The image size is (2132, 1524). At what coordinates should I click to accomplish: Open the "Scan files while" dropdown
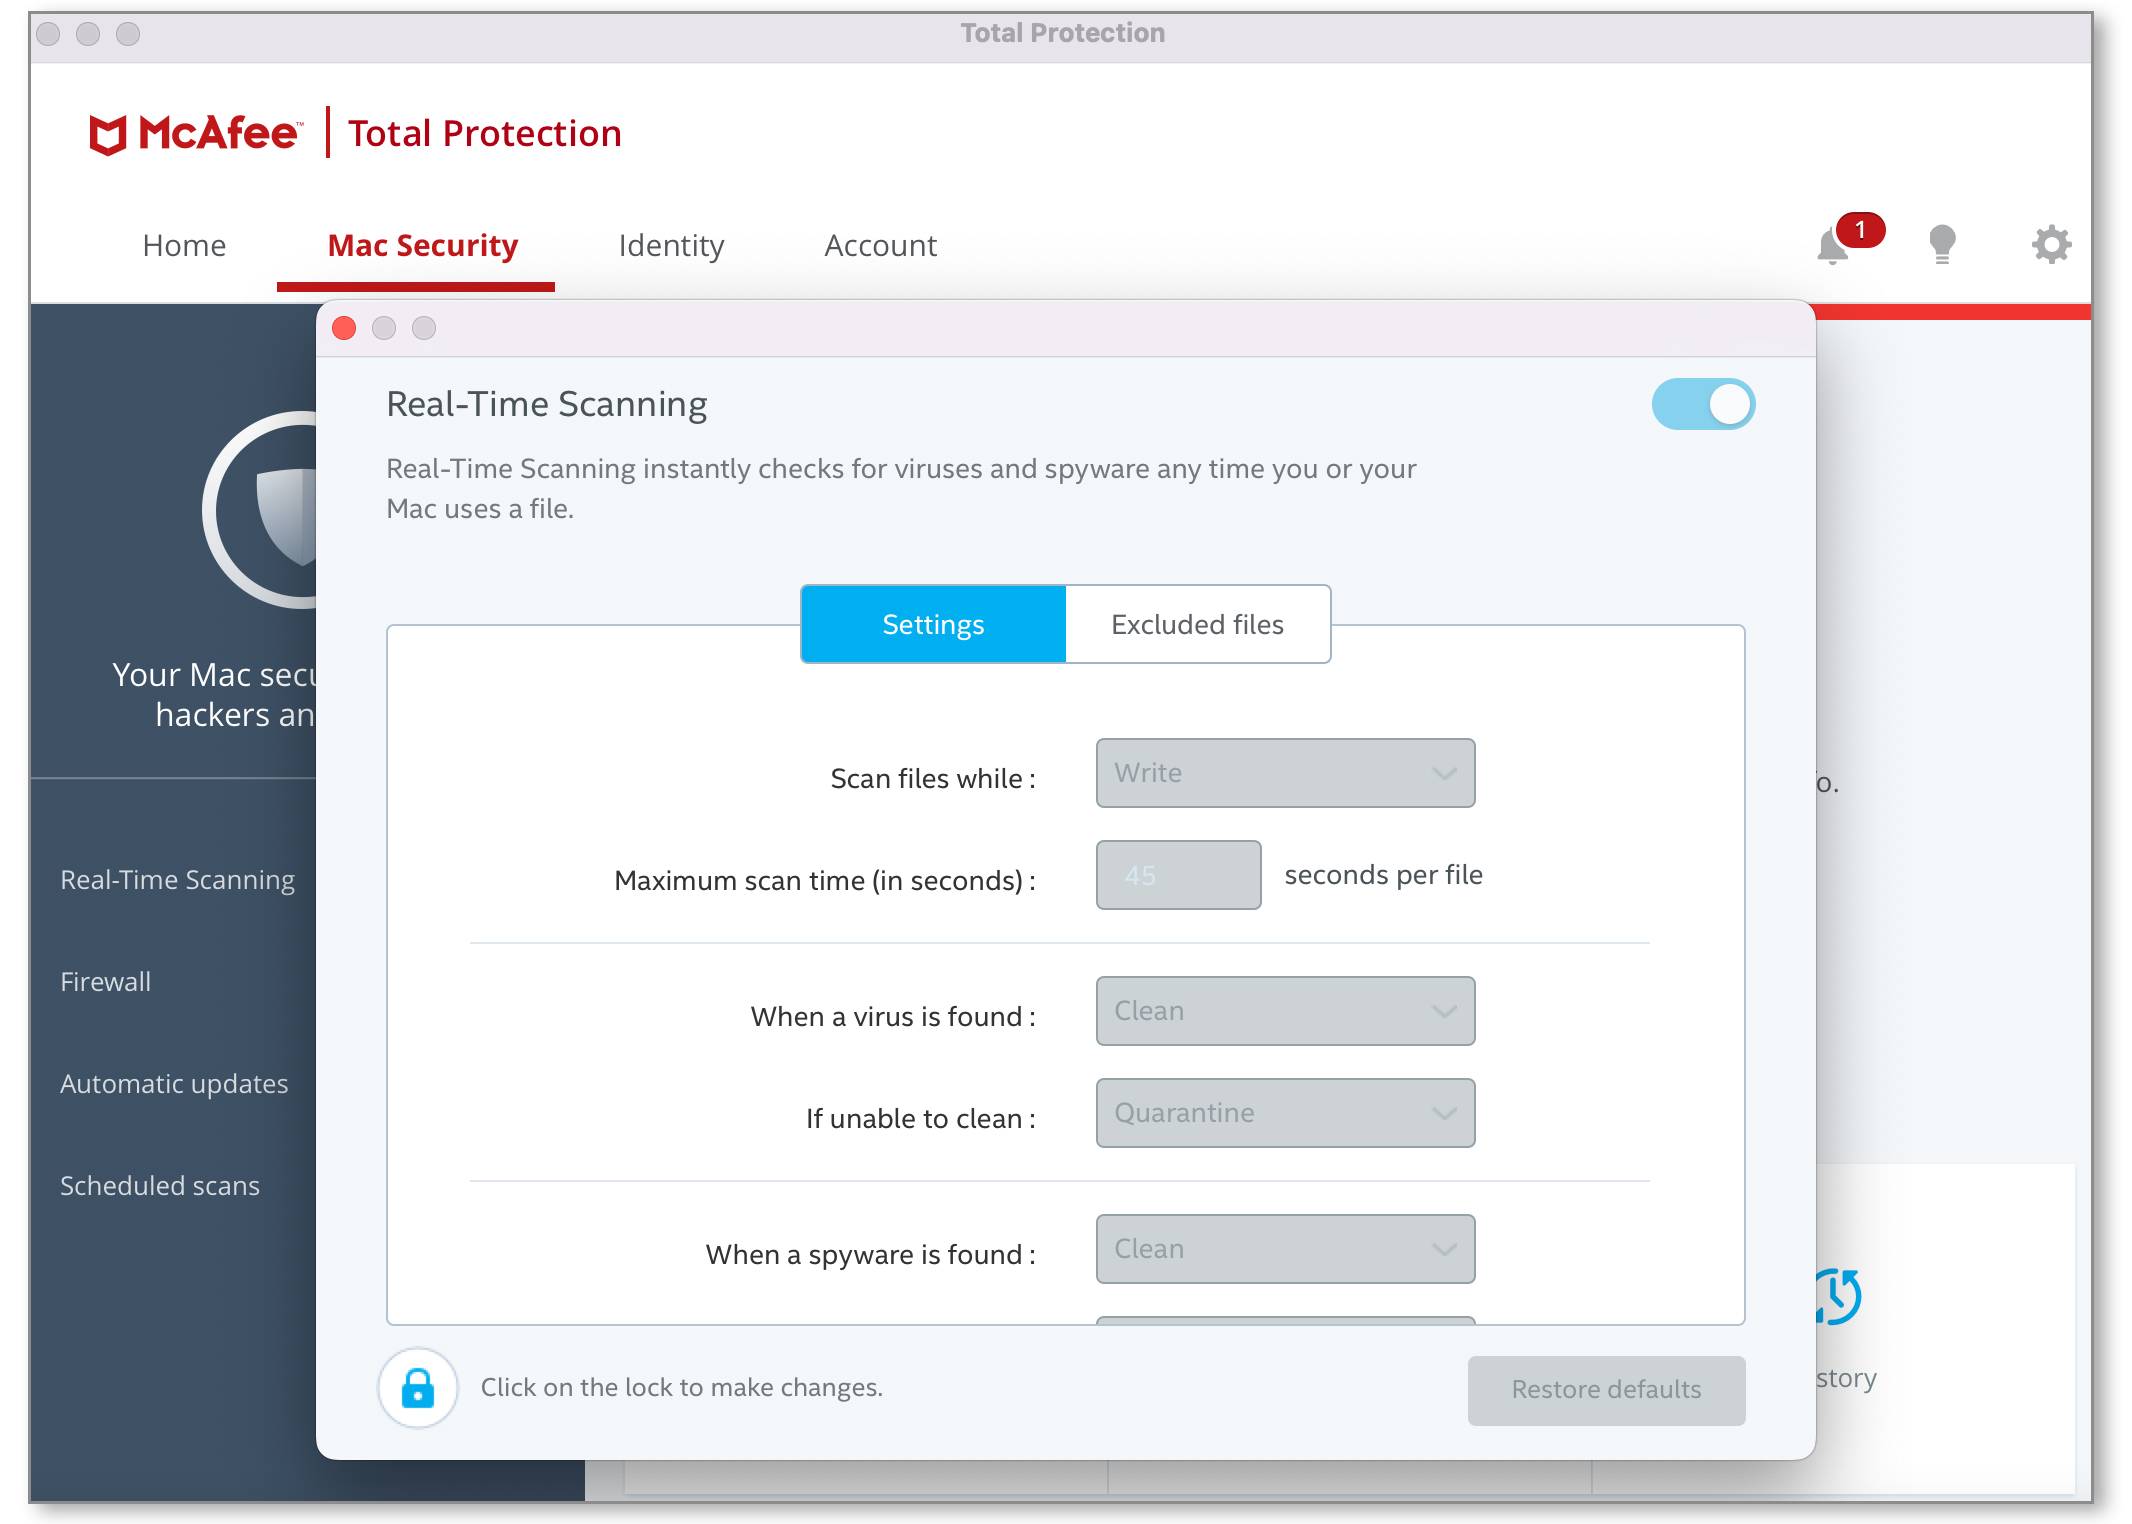coord(1285,773)
